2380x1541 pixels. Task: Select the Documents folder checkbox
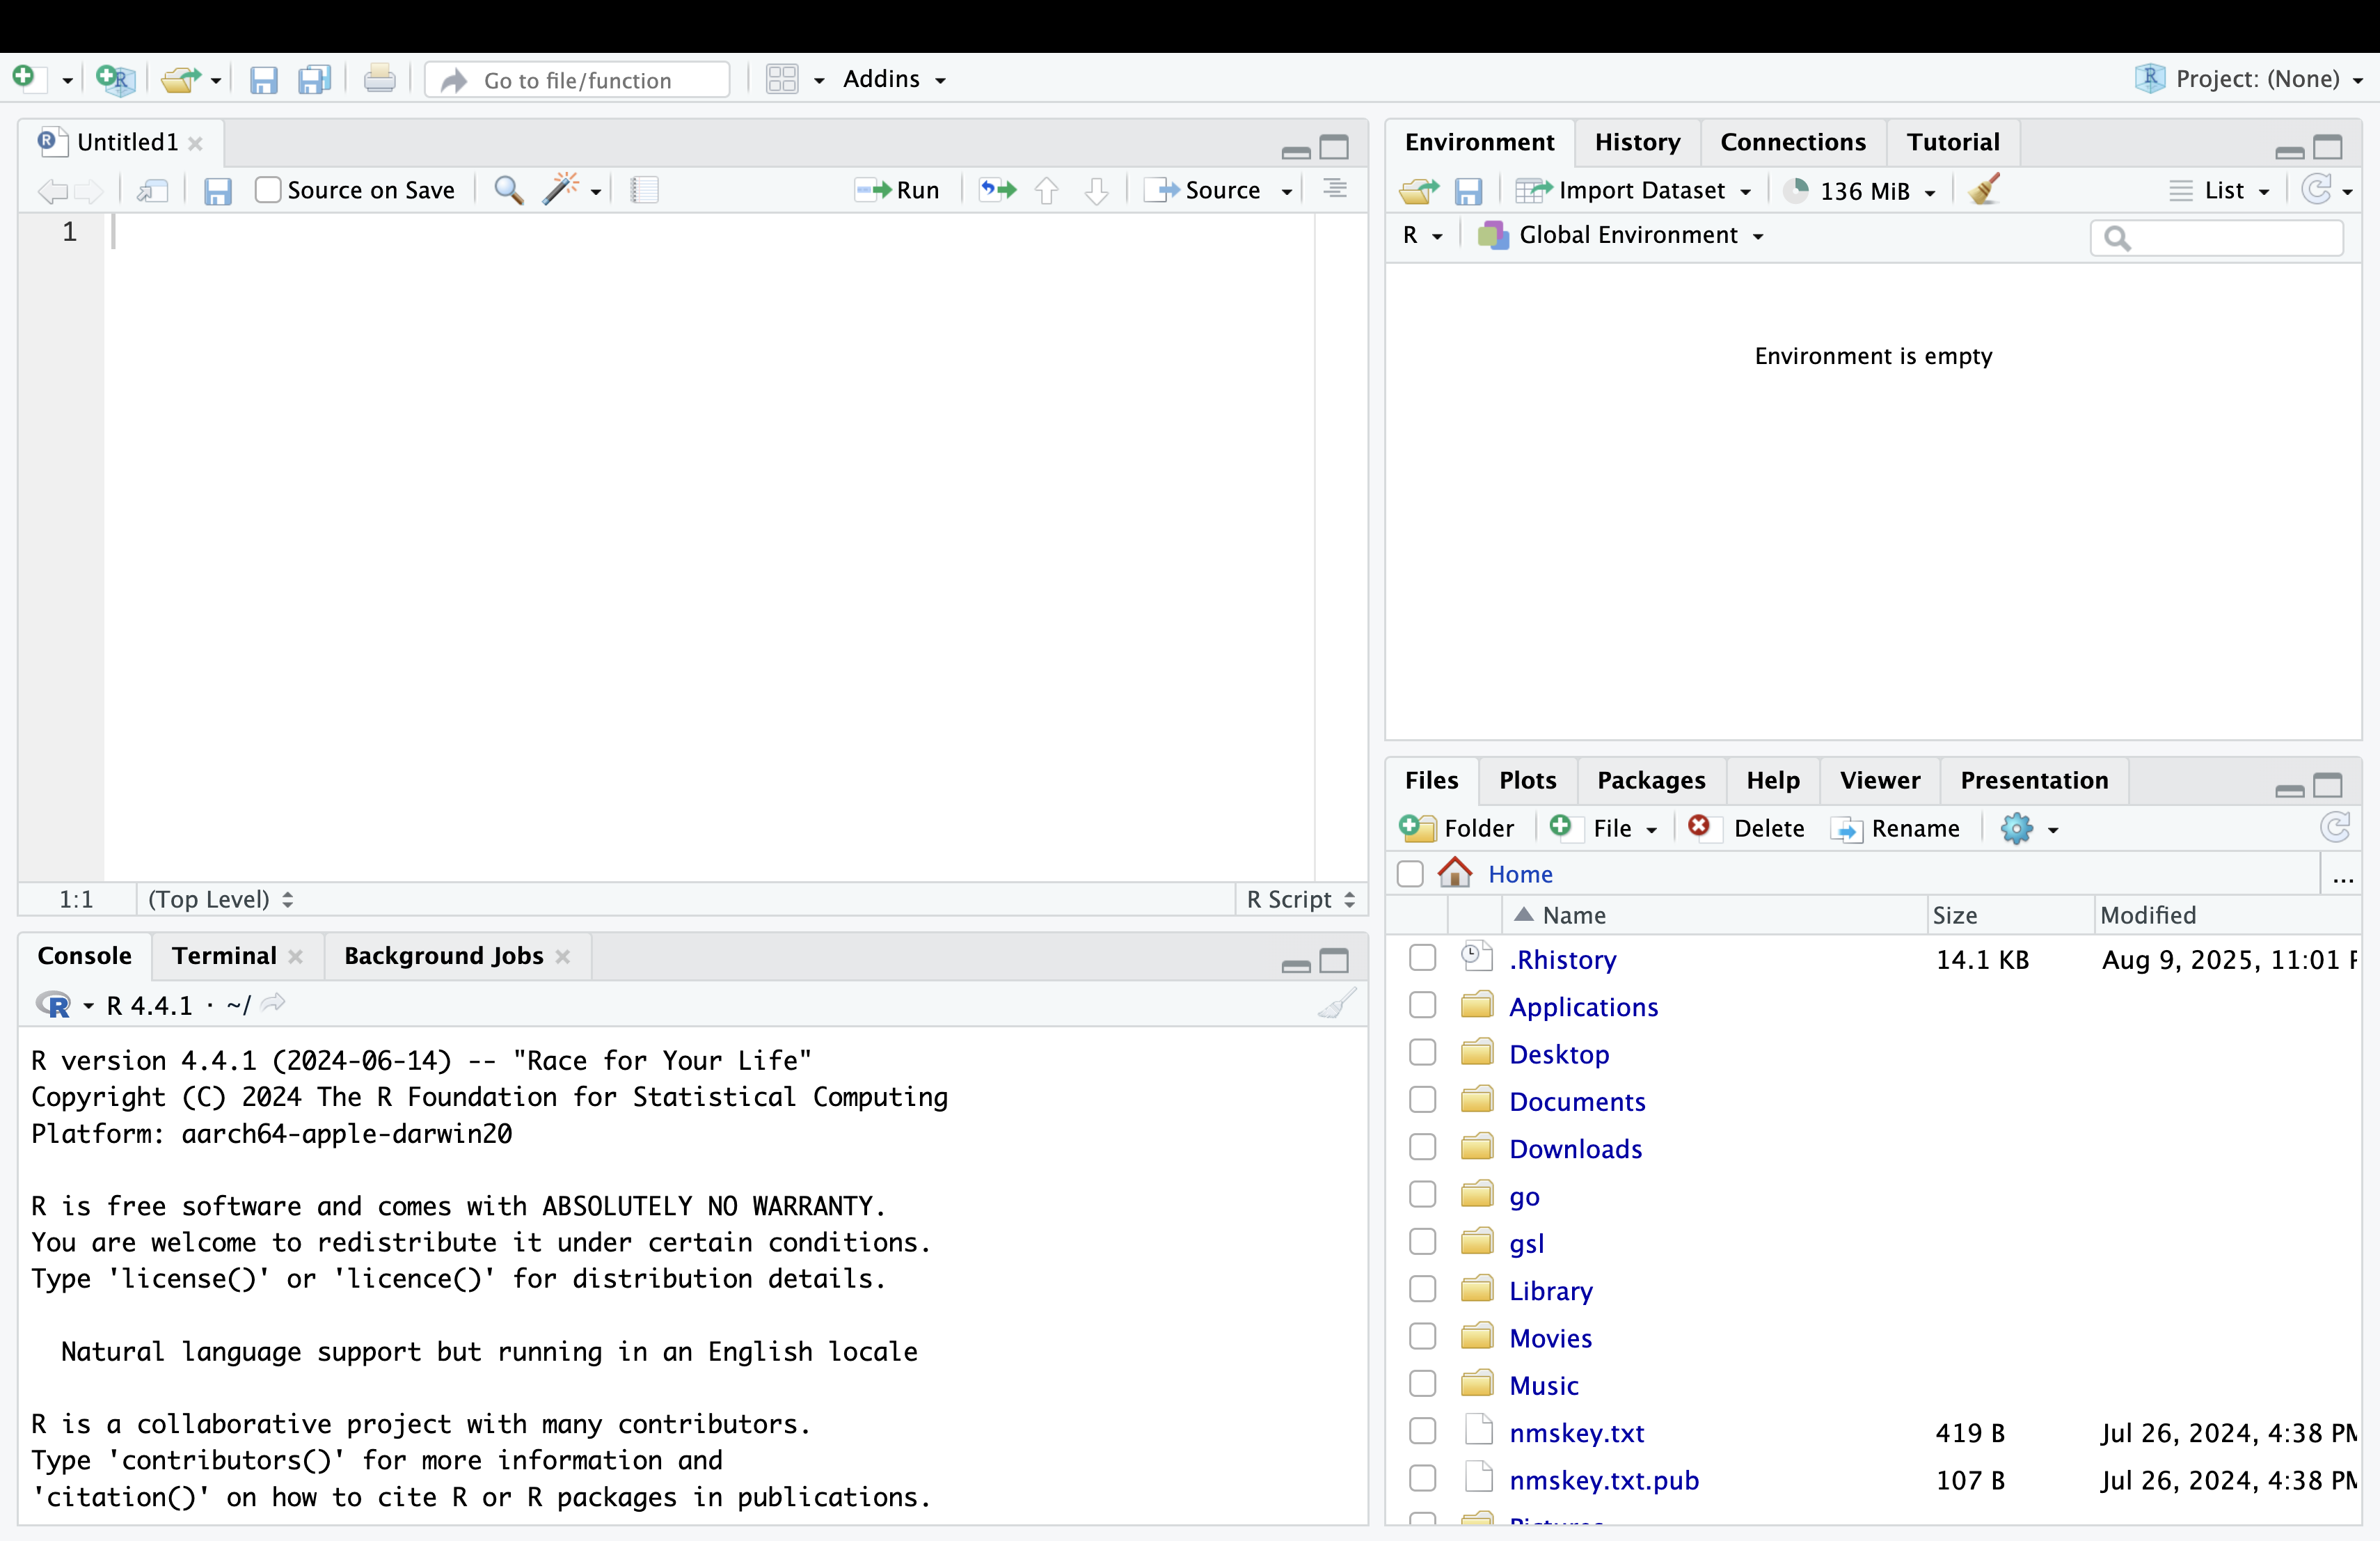click(1422, 1100)
